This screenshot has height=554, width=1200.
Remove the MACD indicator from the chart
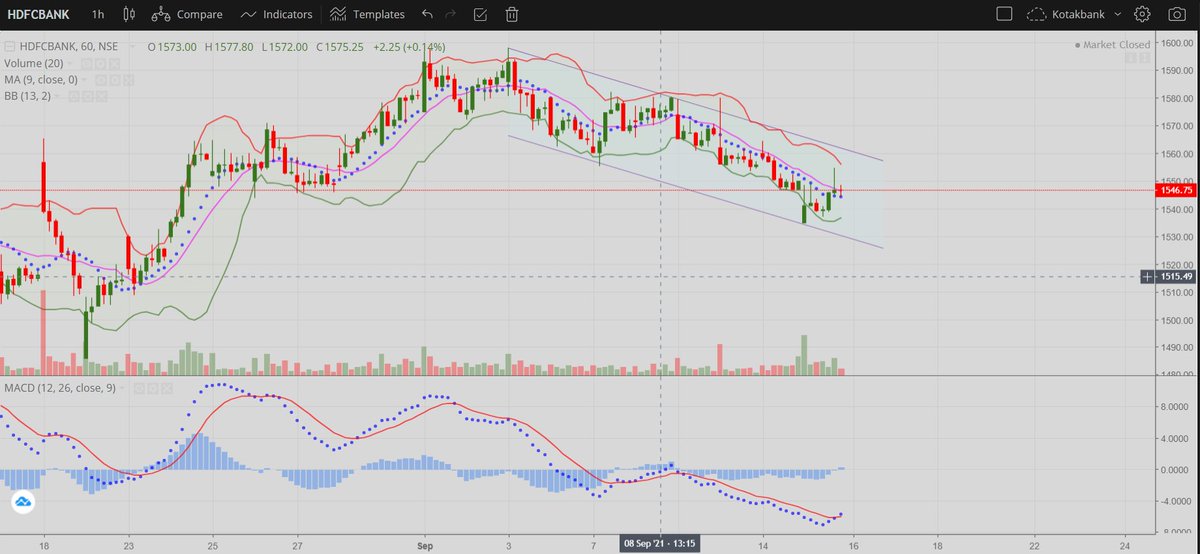[x=167, y=388]
